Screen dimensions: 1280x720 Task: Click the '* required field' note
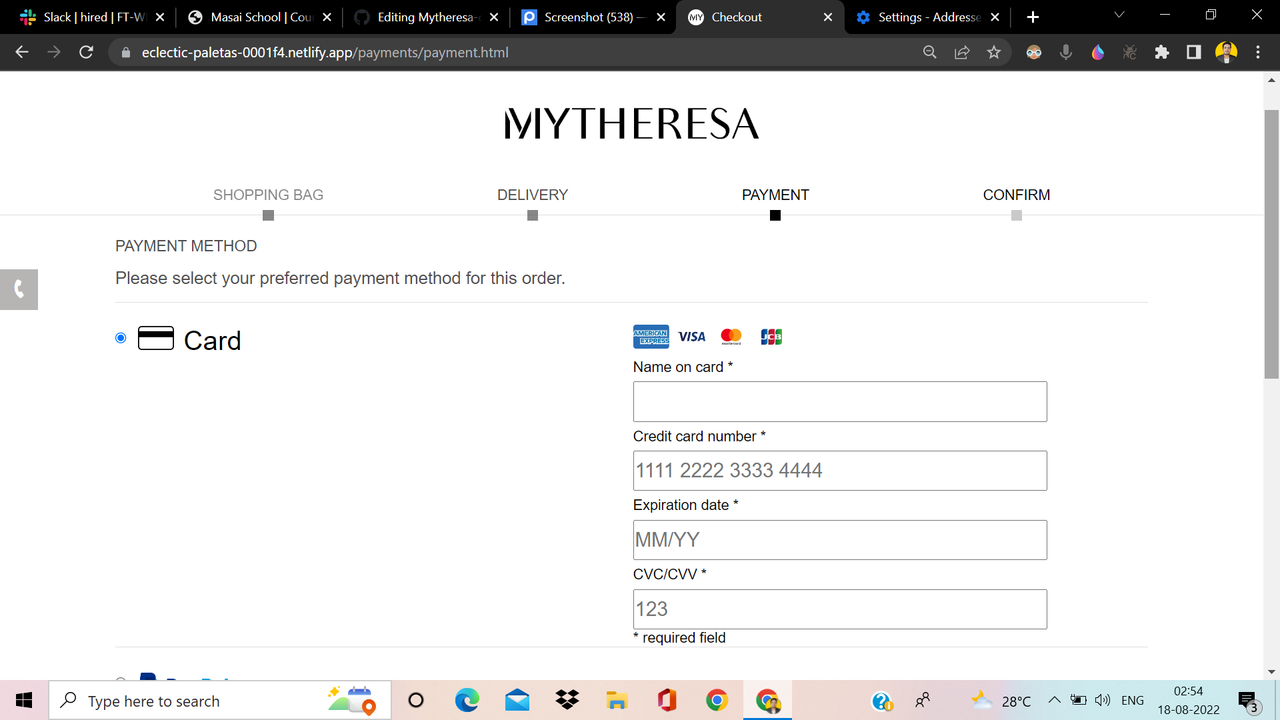click(x=679, y=637)
